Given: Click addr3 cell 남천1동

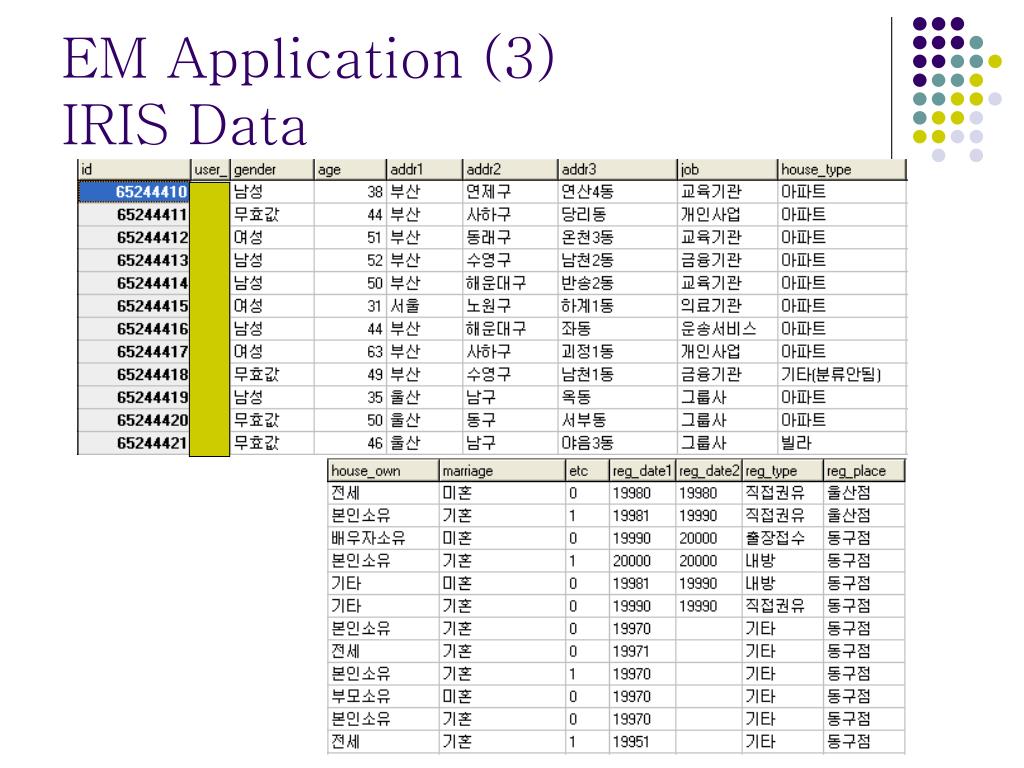Looking at the screenshot, I should 618,375.
